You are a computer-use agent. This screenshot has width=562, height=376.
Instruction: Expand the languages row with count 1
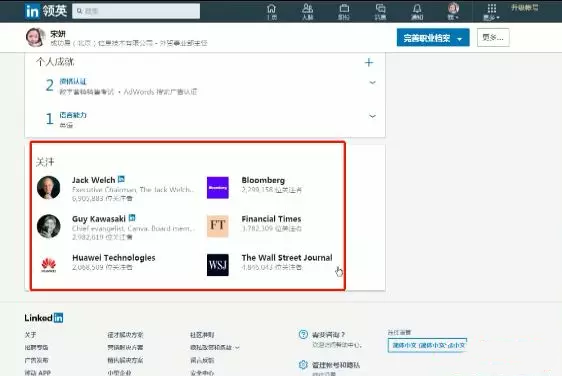tap(372, 116)
